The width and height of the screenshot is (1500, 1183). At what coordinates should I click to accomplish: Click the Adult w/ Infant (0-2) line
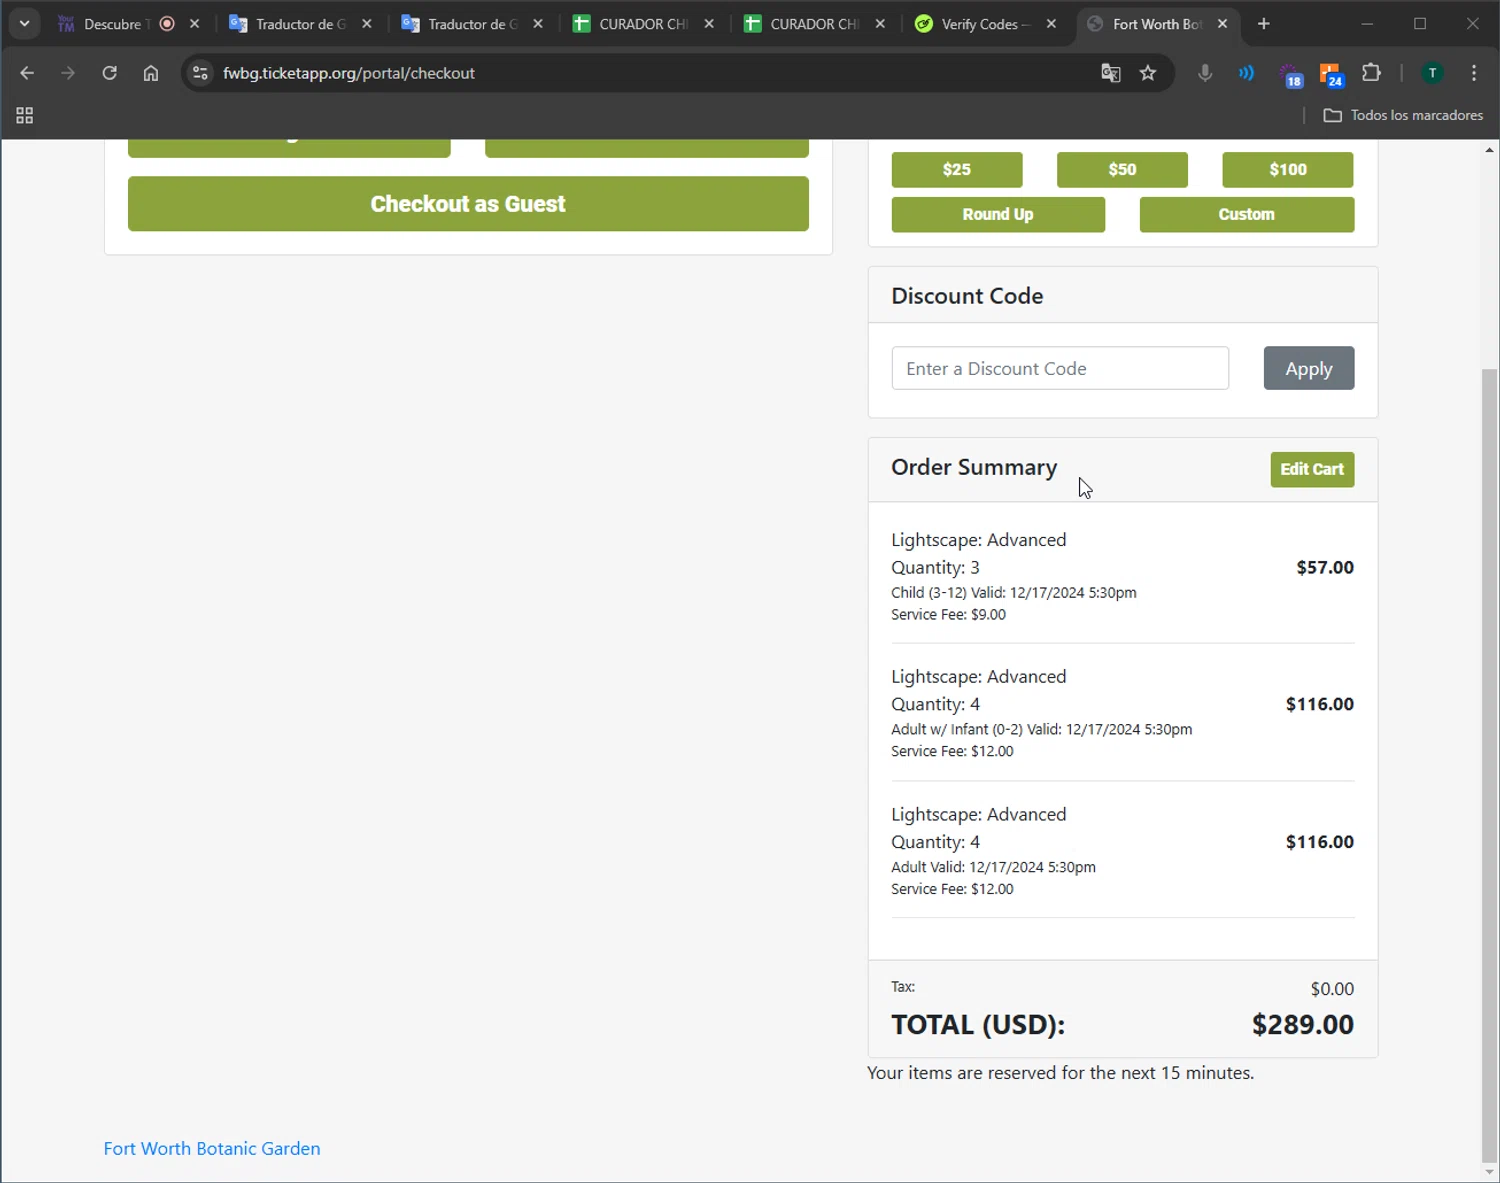click(1041, 729)
